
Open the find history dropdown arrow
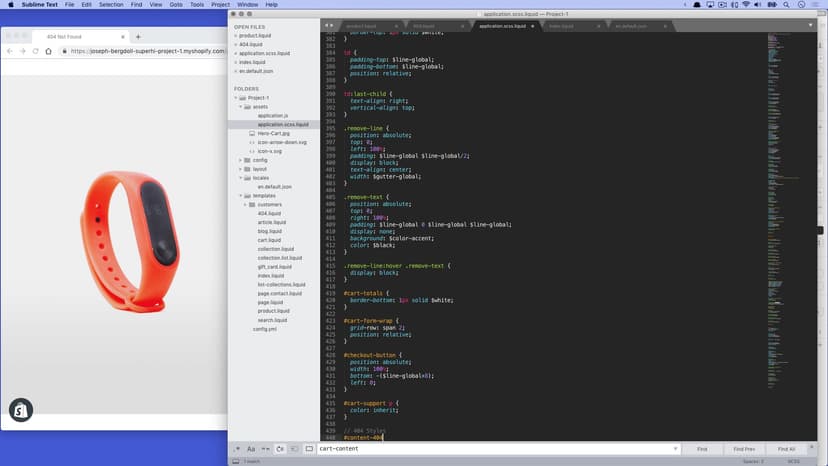[x=675, y=449]
